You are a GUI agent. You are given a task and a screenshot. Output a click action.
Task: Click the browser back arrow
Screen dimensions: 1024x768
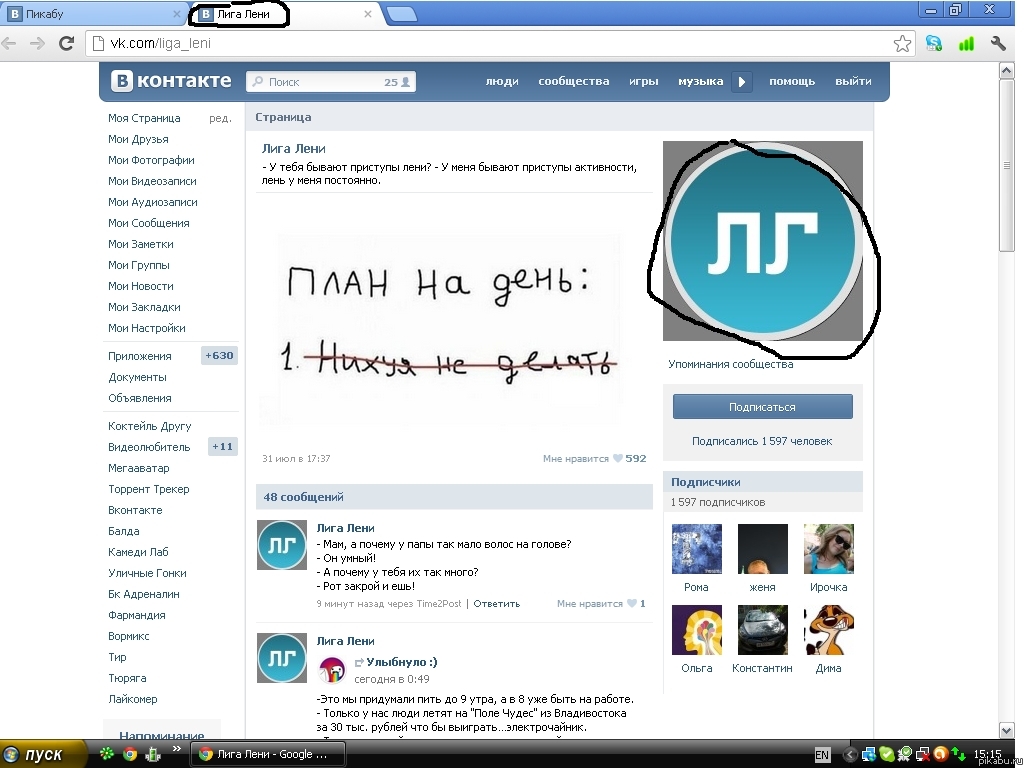coord(9,44)
